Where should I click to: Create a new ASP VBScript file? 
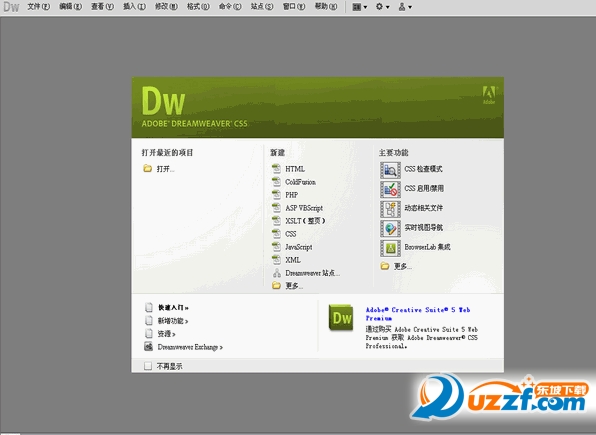[304, 208]
